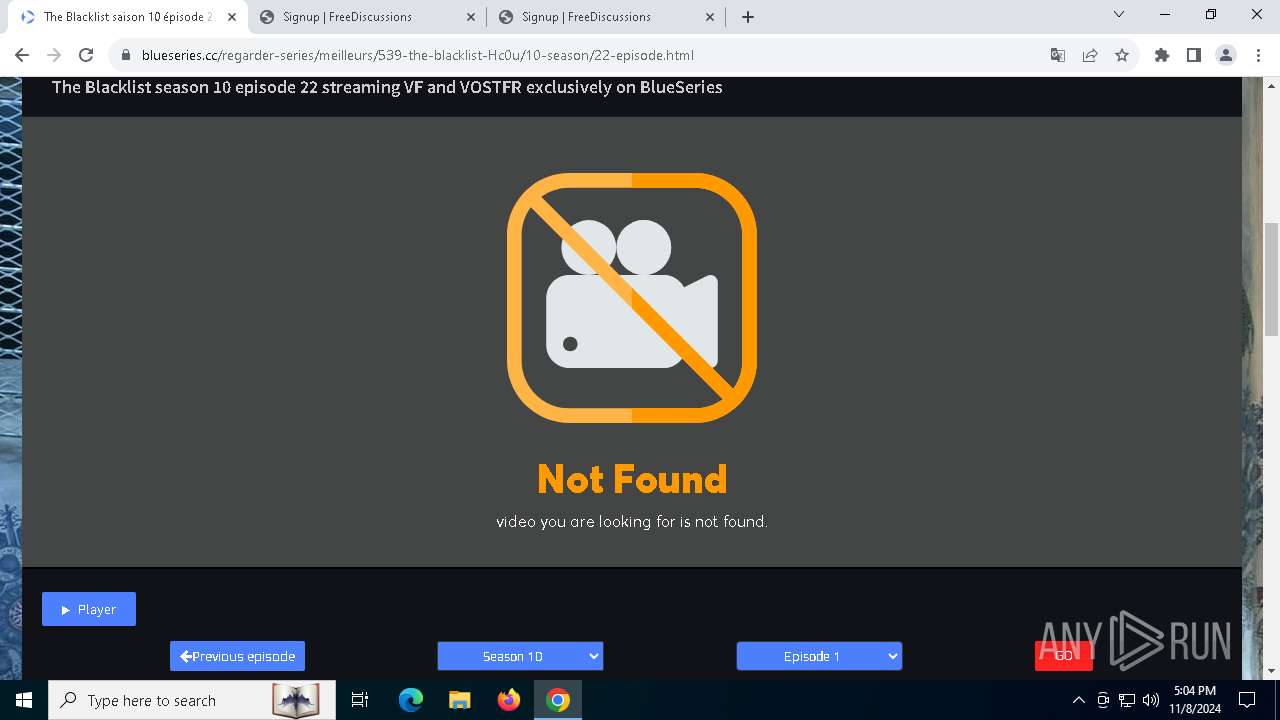The width and height of the screenshot is (1280, 720).
Task: Open the Chrome three-dot menu
Action: 1258,55
